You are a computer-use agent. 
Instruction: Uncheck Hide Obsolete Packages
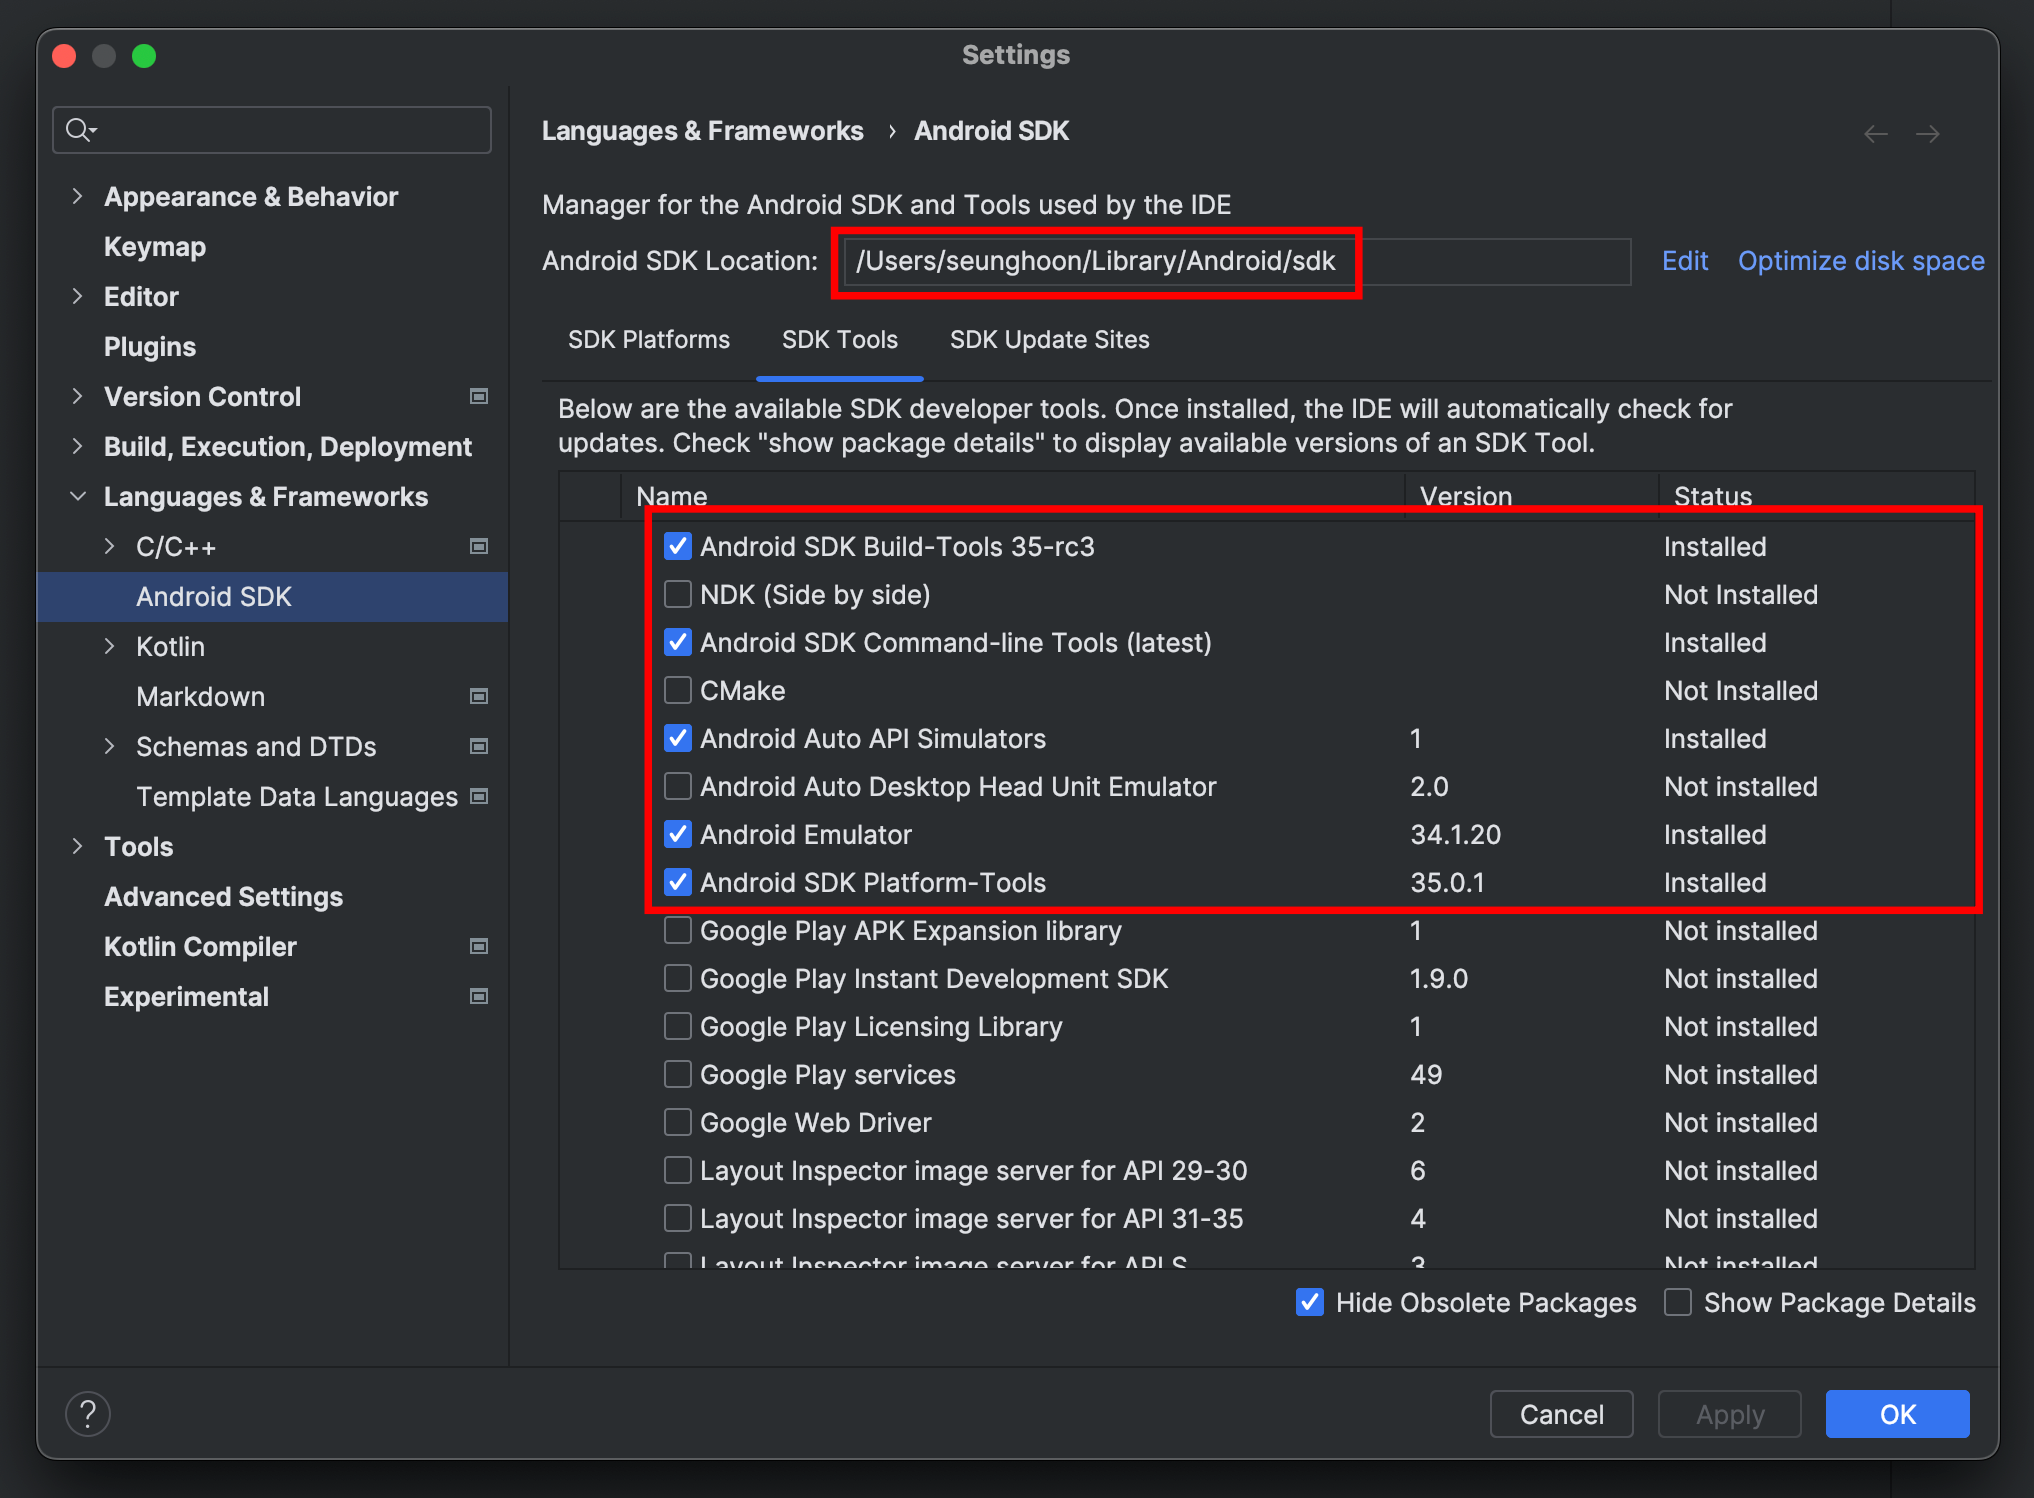[1310, 1302]
